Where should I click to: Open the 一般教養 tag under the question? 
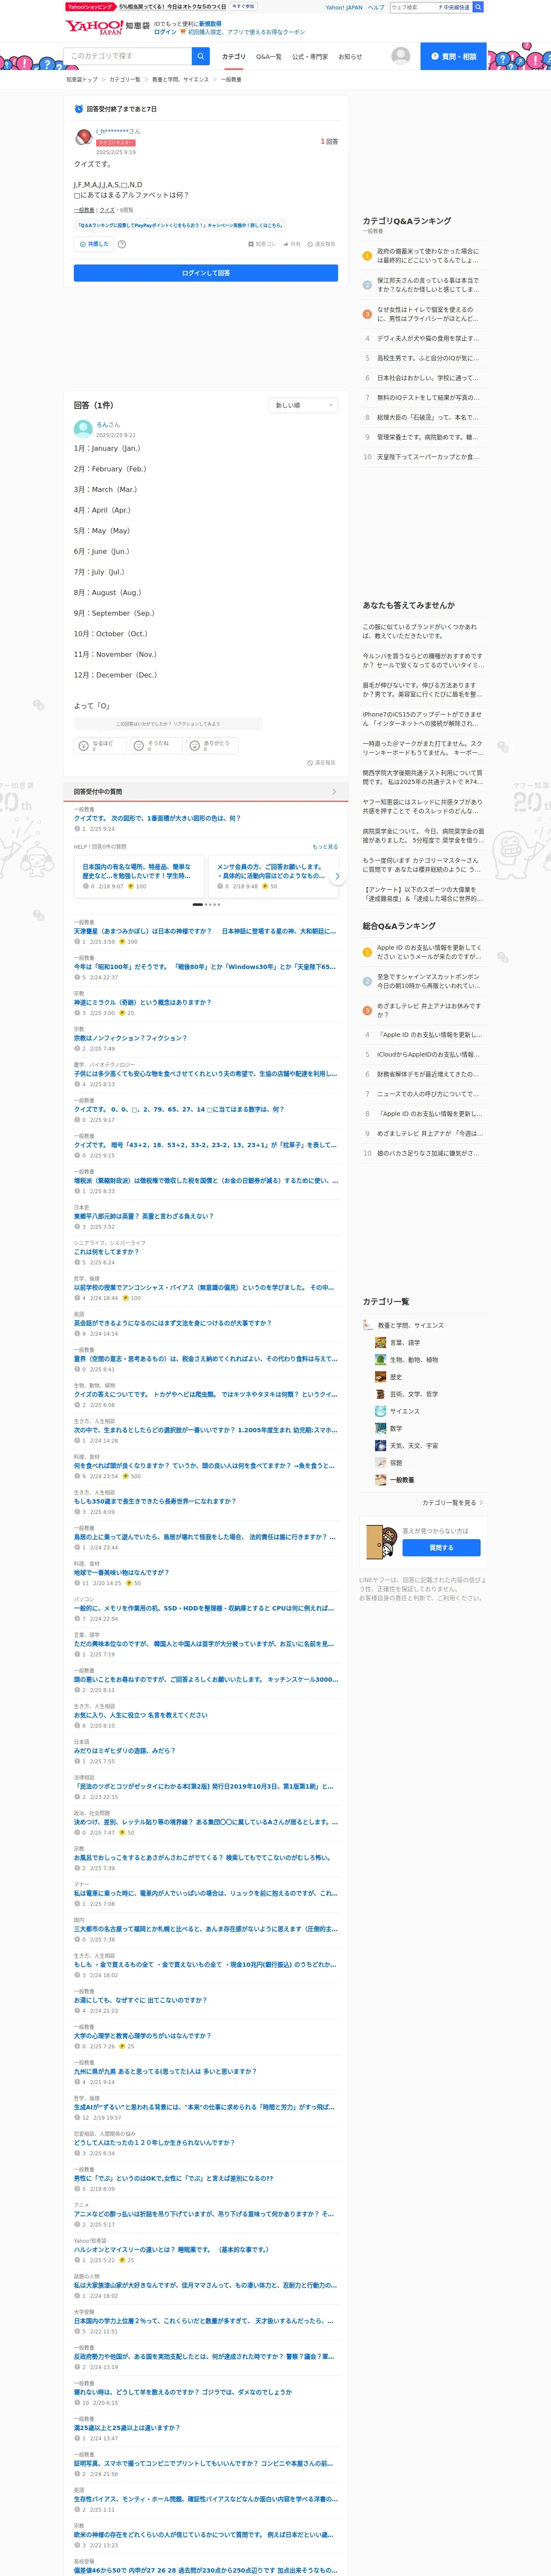(x=84, y=210)
